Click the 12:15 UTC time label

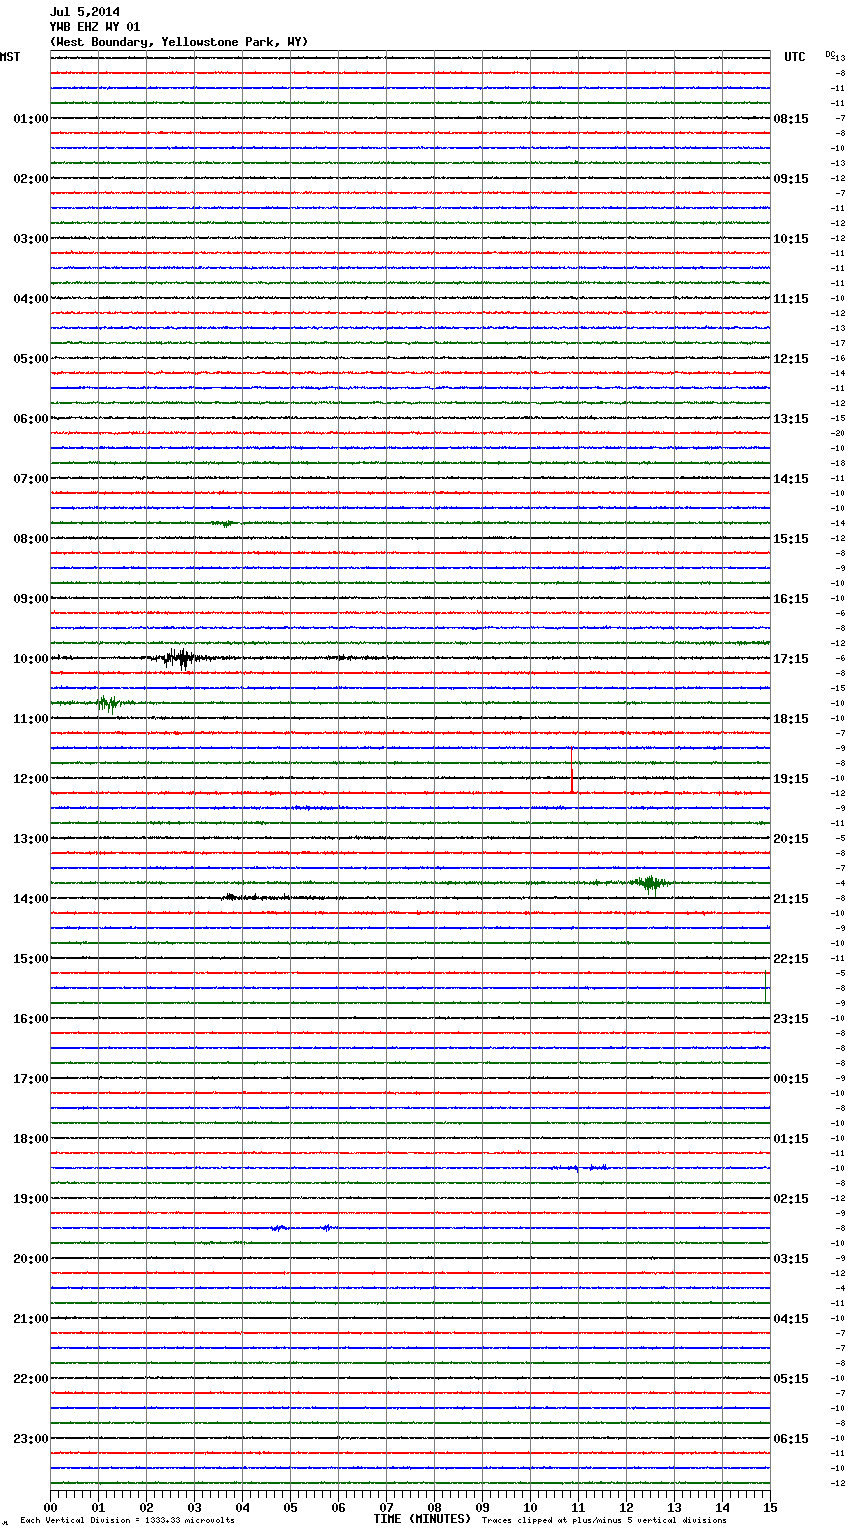pos(791,359)
